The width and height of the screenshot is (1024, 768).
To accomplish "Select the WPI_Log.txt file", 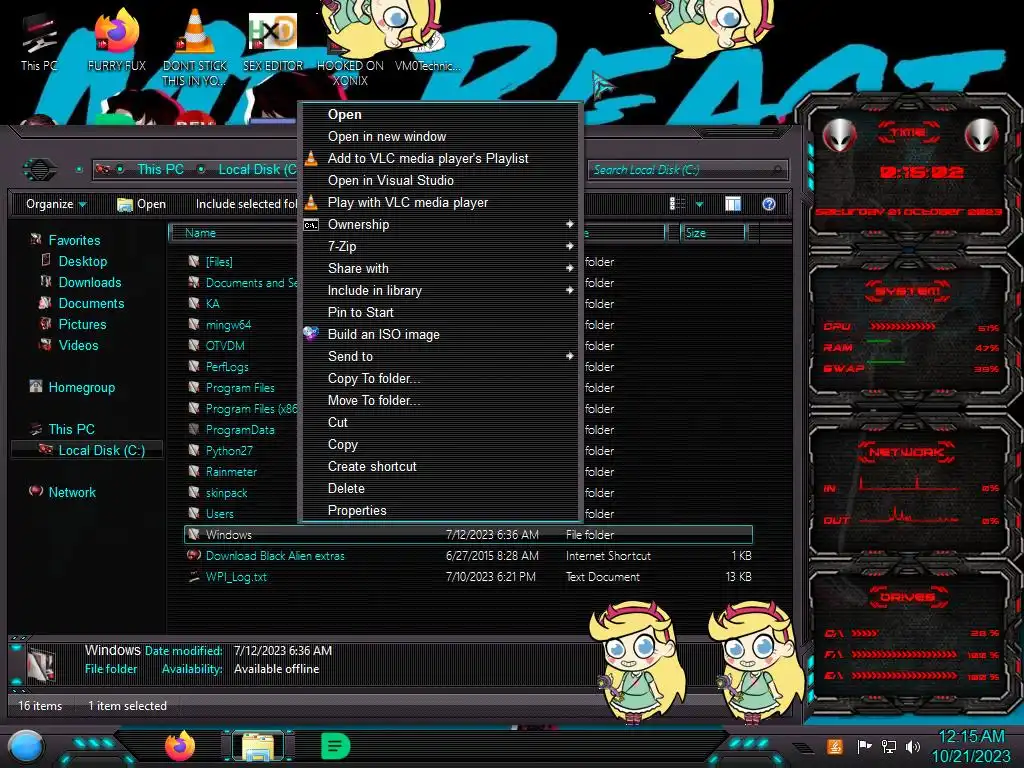I will 236,577.
